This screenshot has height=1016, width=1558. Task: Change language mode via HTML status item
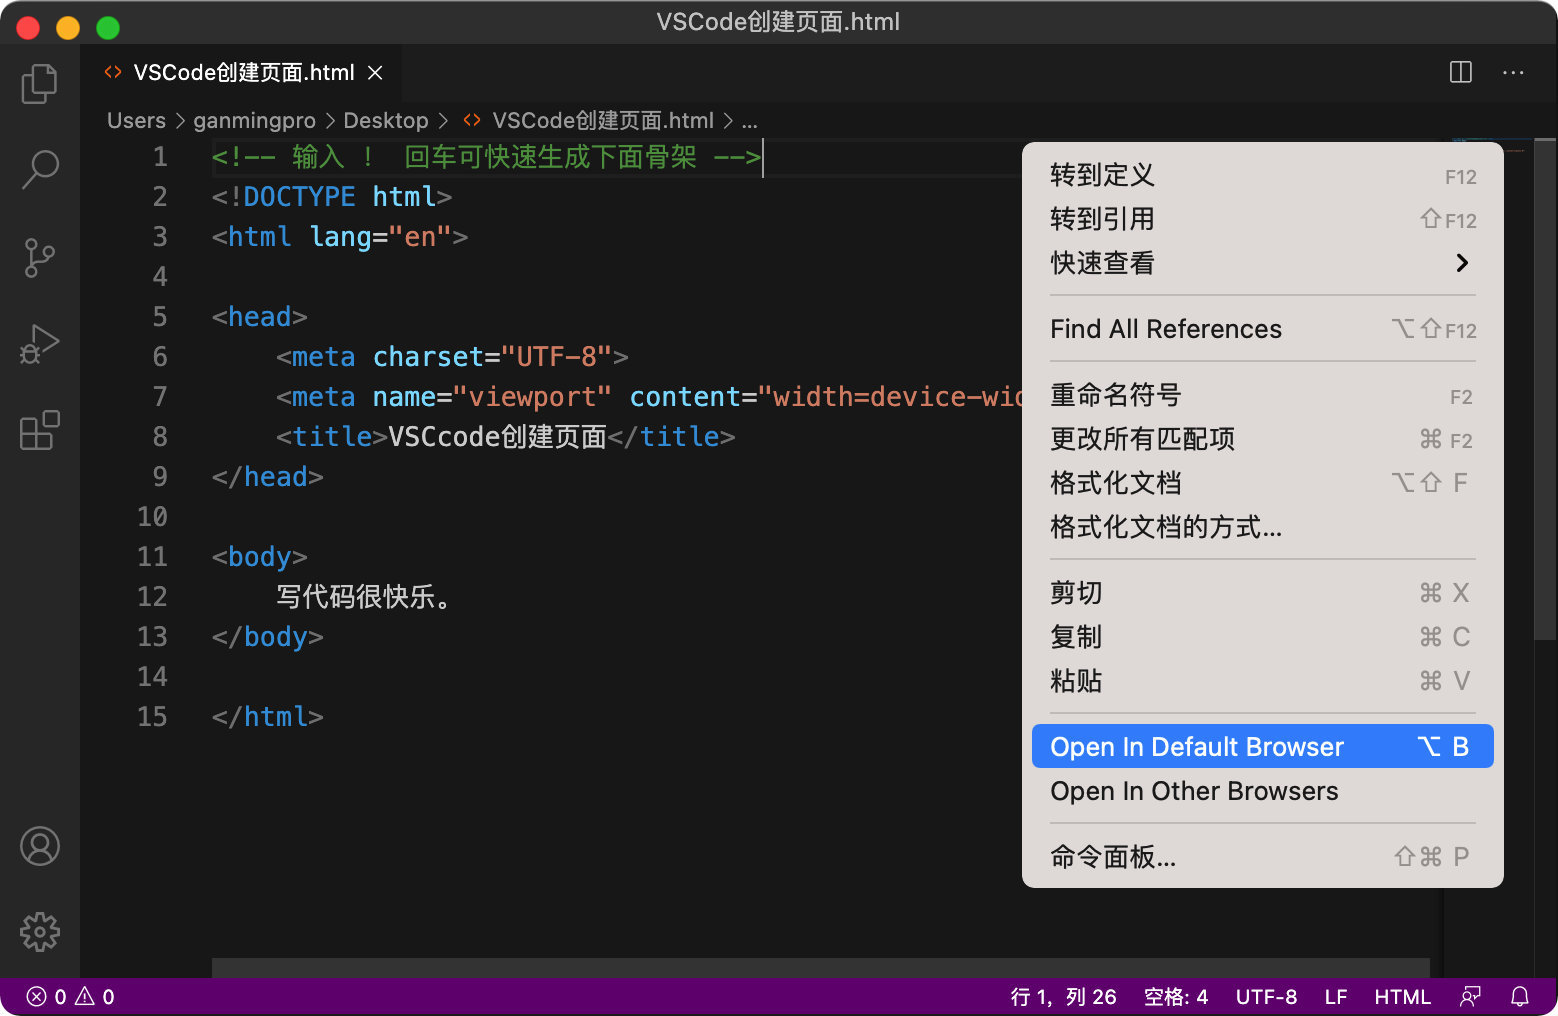click(1402, 997)
